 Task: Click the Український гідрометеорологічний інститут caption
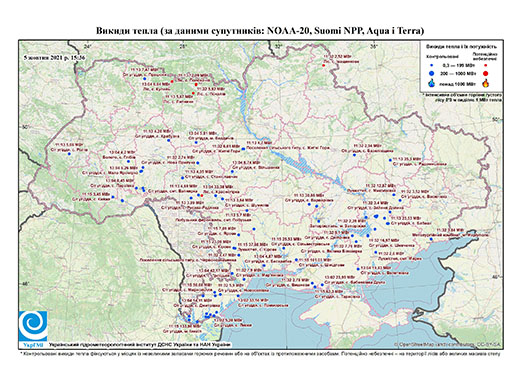tap(140, 344)
